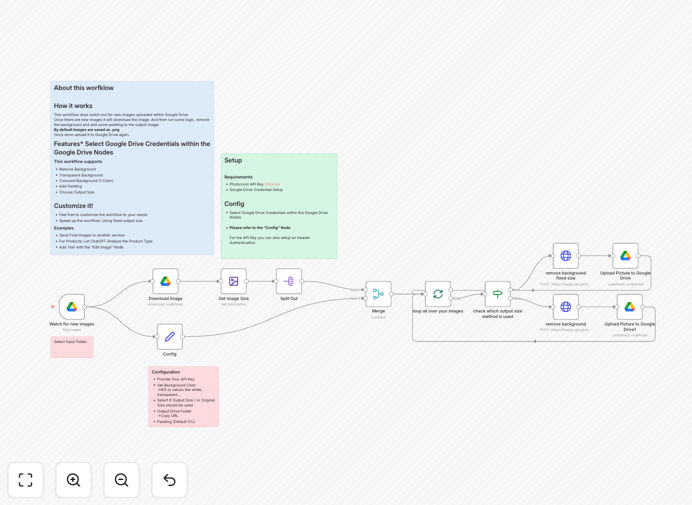
Task: Click the remove background fixed size HTTP node
Action: pos(566,256)
